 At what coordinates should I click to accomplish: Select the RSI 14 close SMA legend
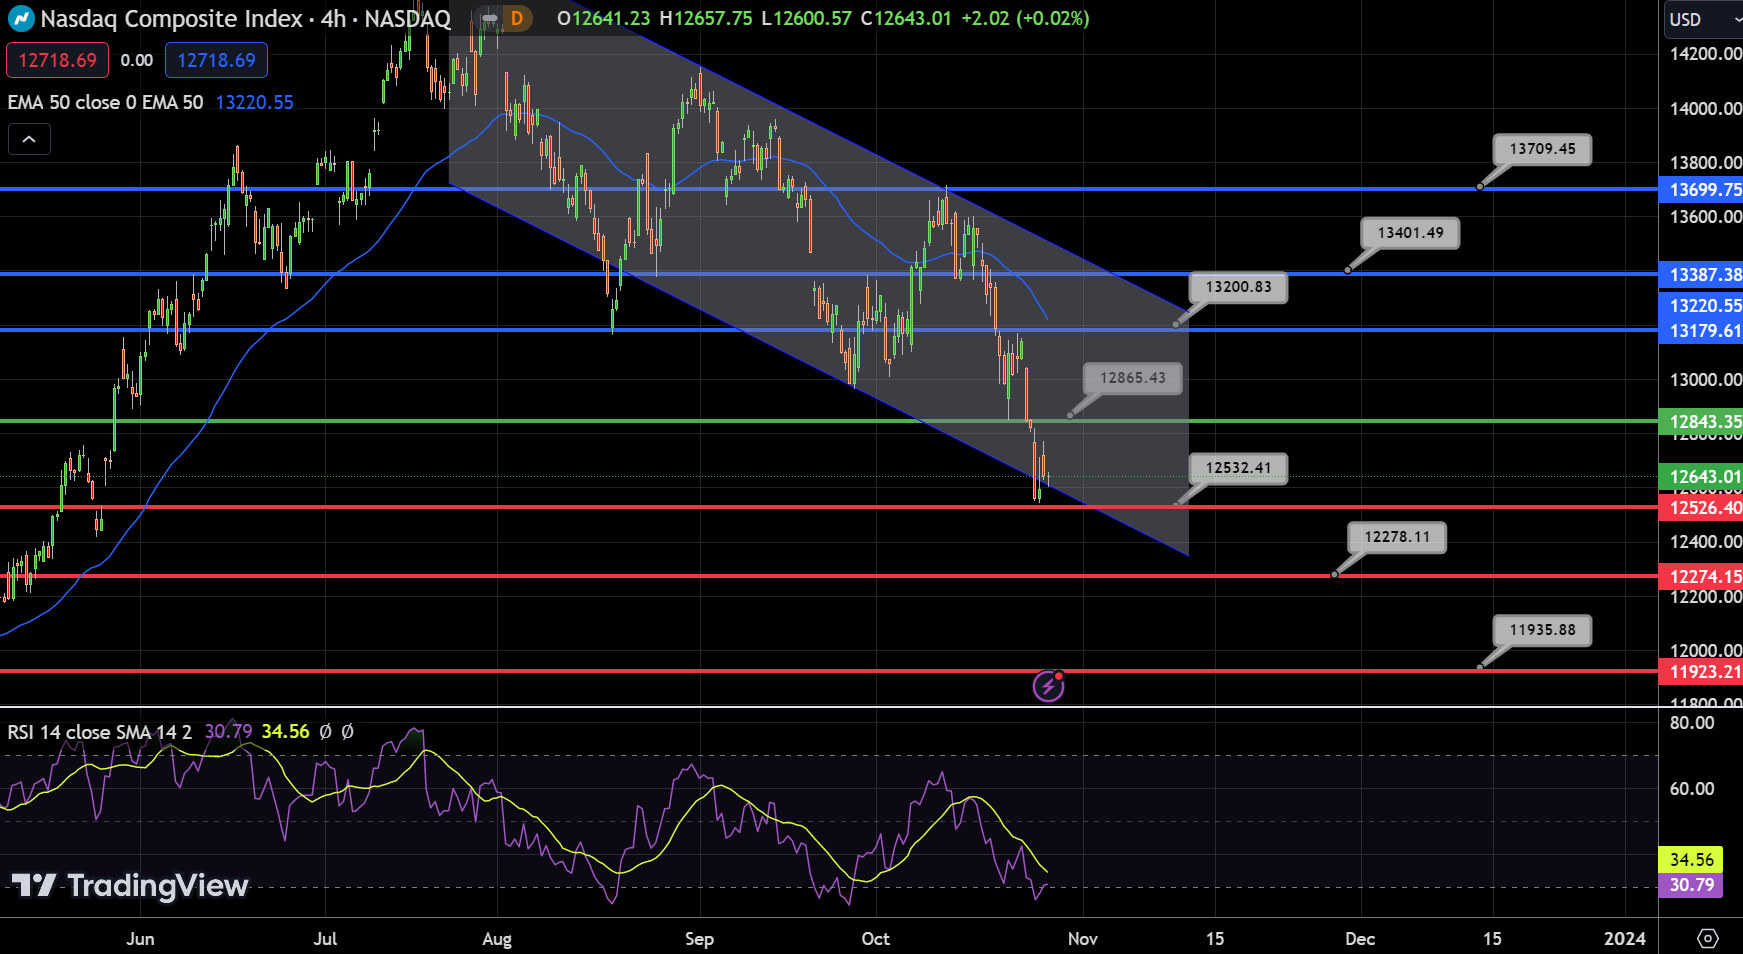99,732
